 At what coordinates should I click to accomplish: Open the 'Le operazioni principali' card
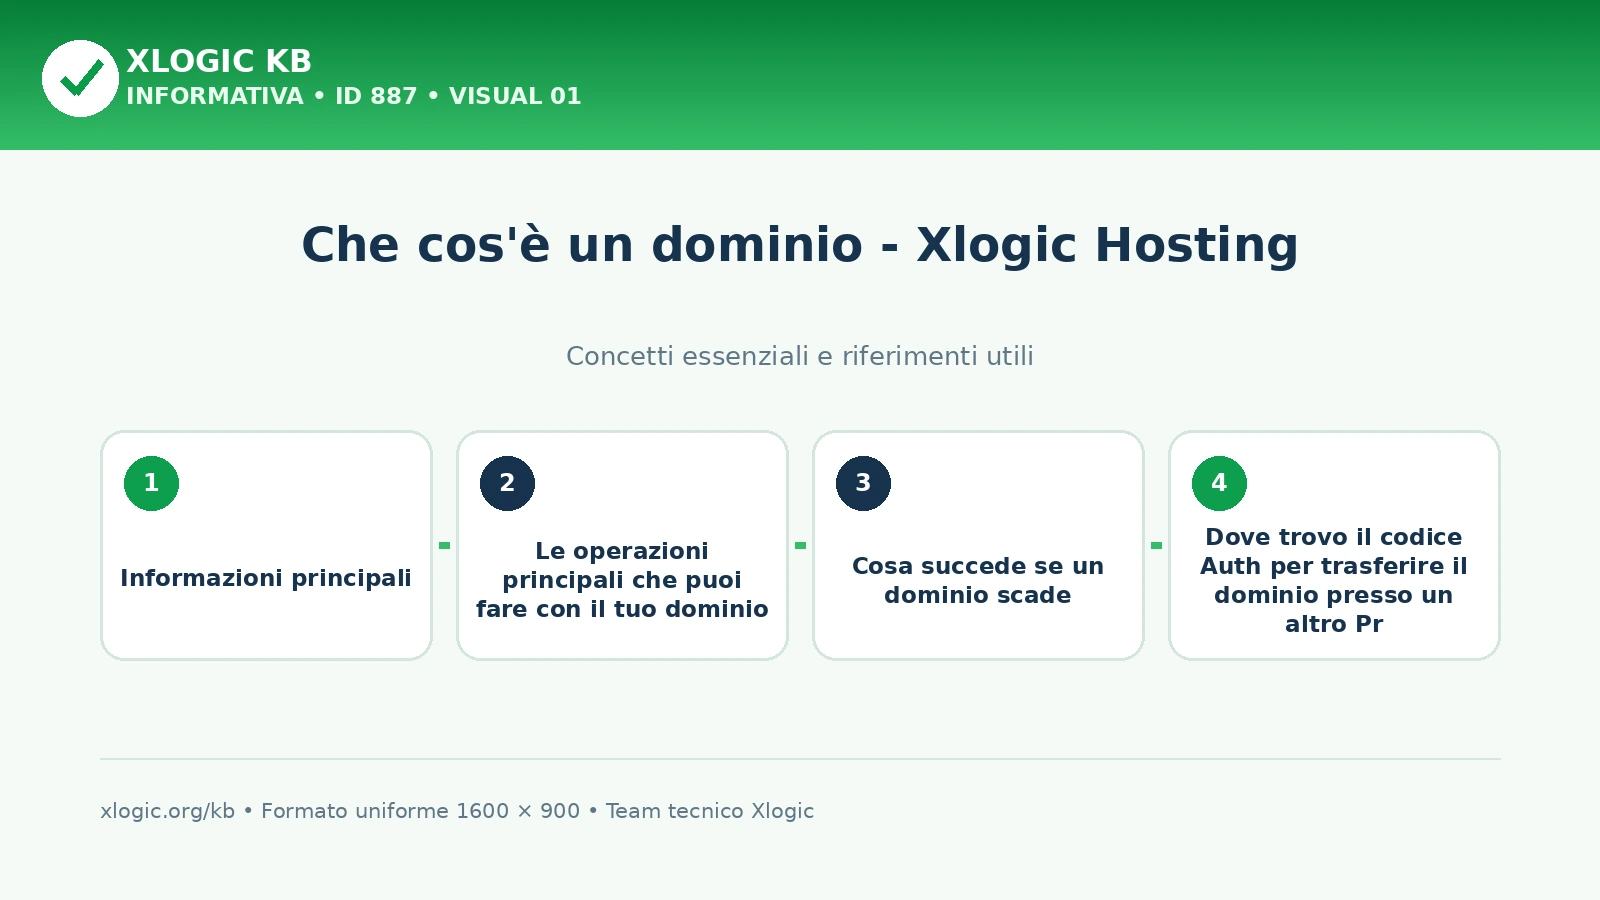click(622, 545)
